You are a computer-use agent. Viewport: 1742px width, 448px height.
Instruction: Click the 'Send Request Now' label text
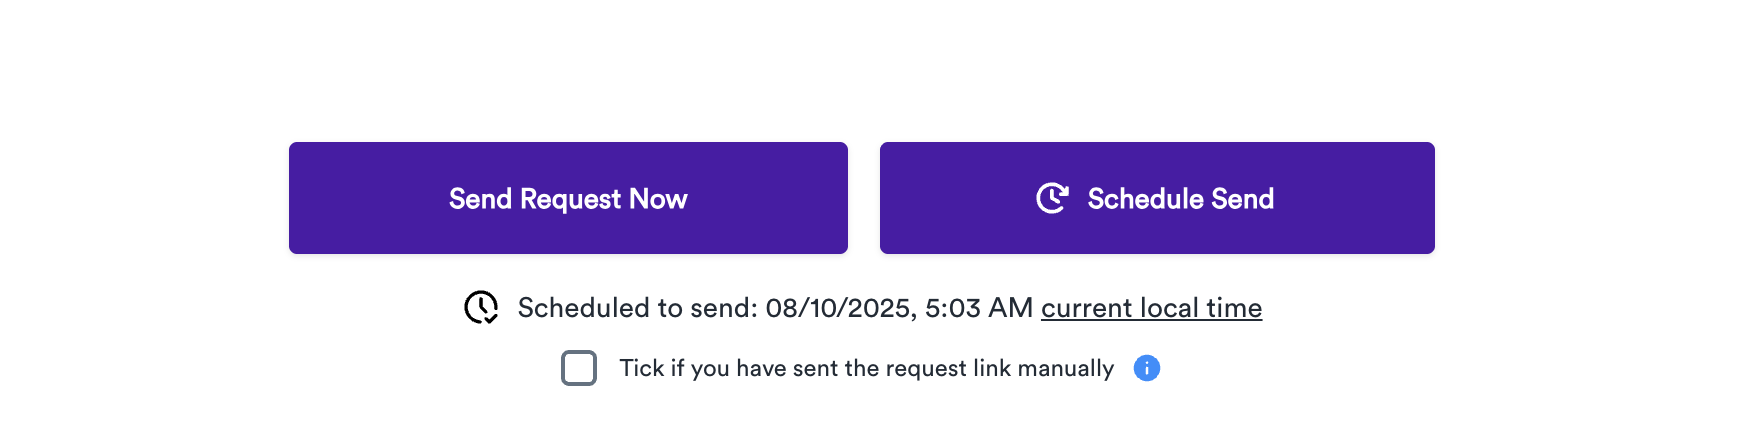[x=568, y=199]
